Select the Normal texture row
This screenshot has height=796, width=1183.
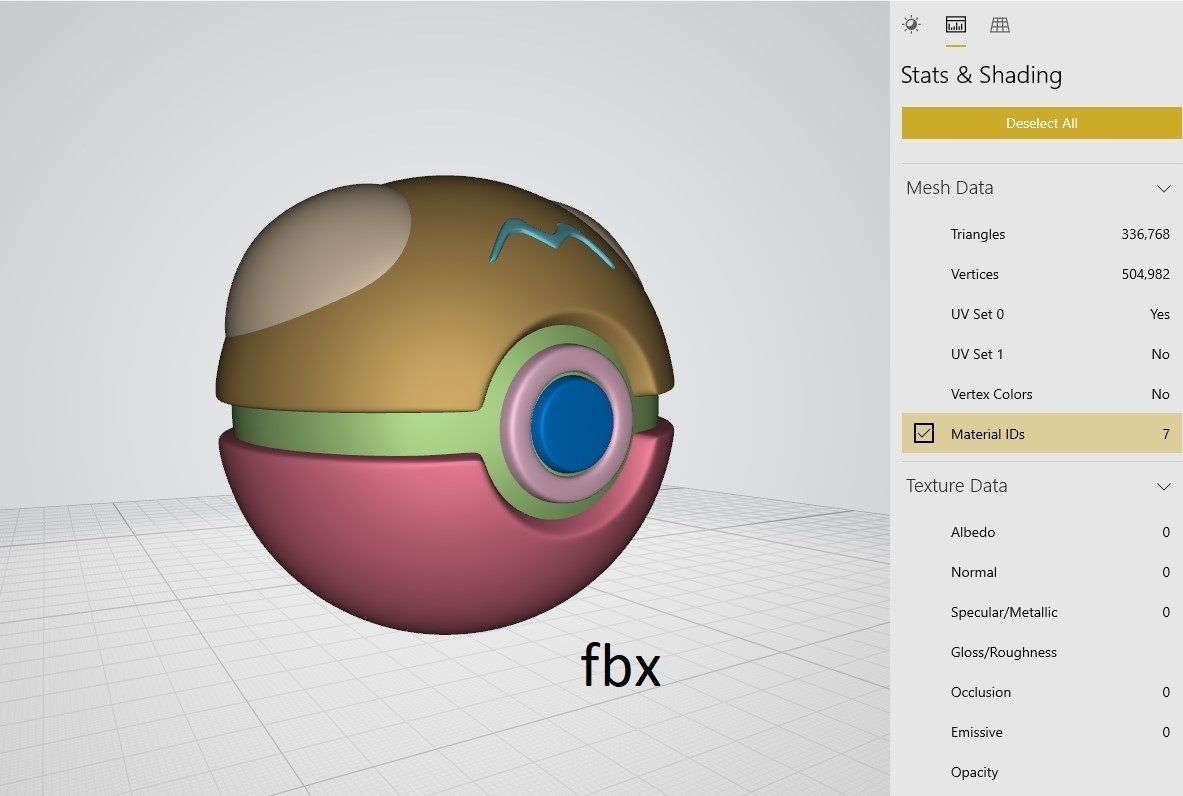click(1041, 572)
